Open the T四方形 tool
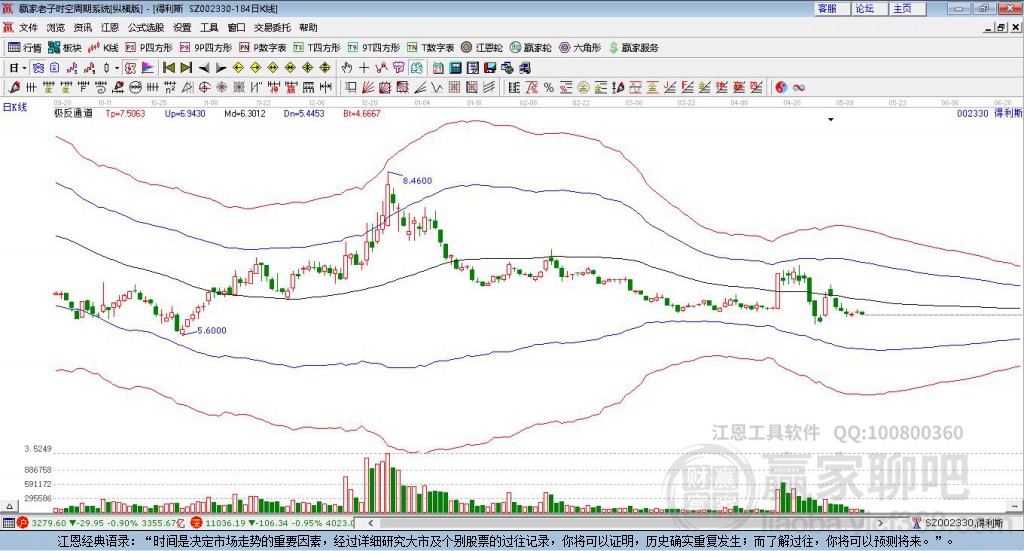Viewport: 1024px width, 551px height. click(x=317, y=48)
